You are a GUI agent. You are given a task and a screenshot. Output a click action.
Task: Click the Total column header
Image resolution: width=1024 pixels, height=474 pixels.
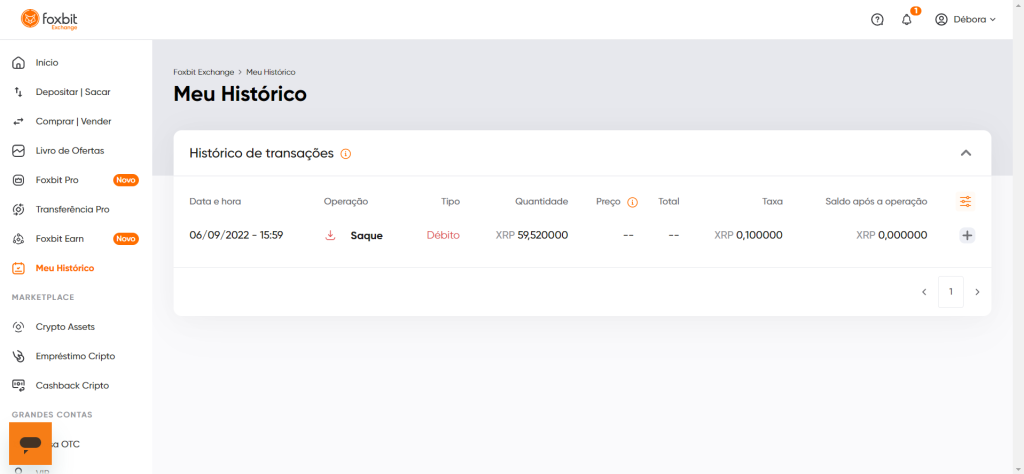[x=669, y=202]
